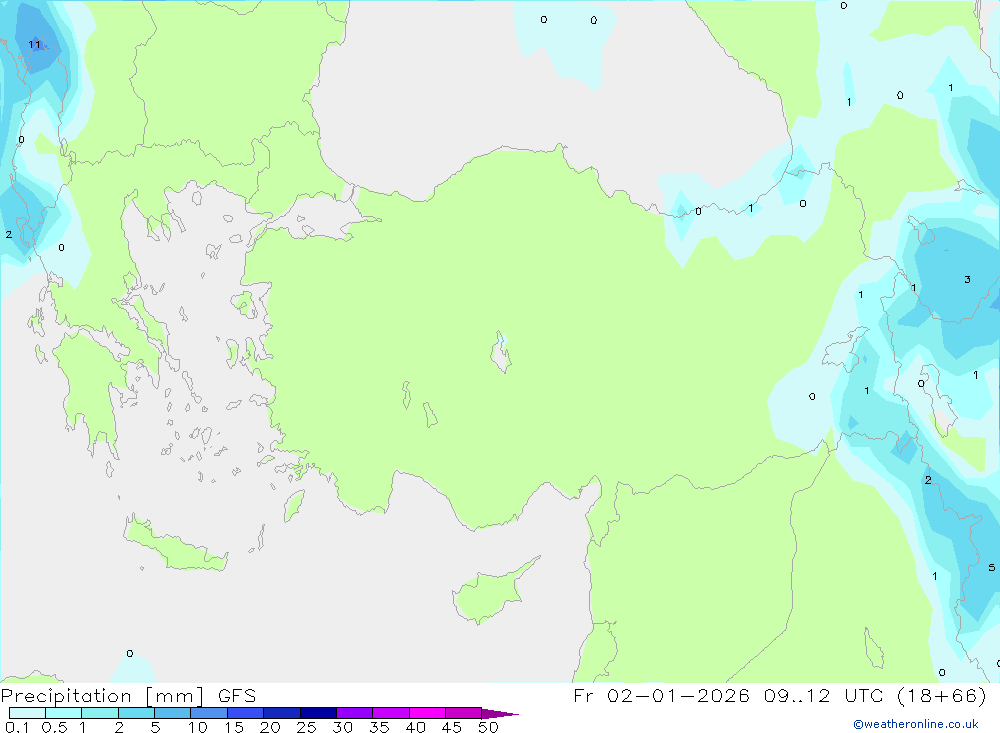Click legend label '0.5'
The image size is (1000, 733).
(x=54, y=727)
